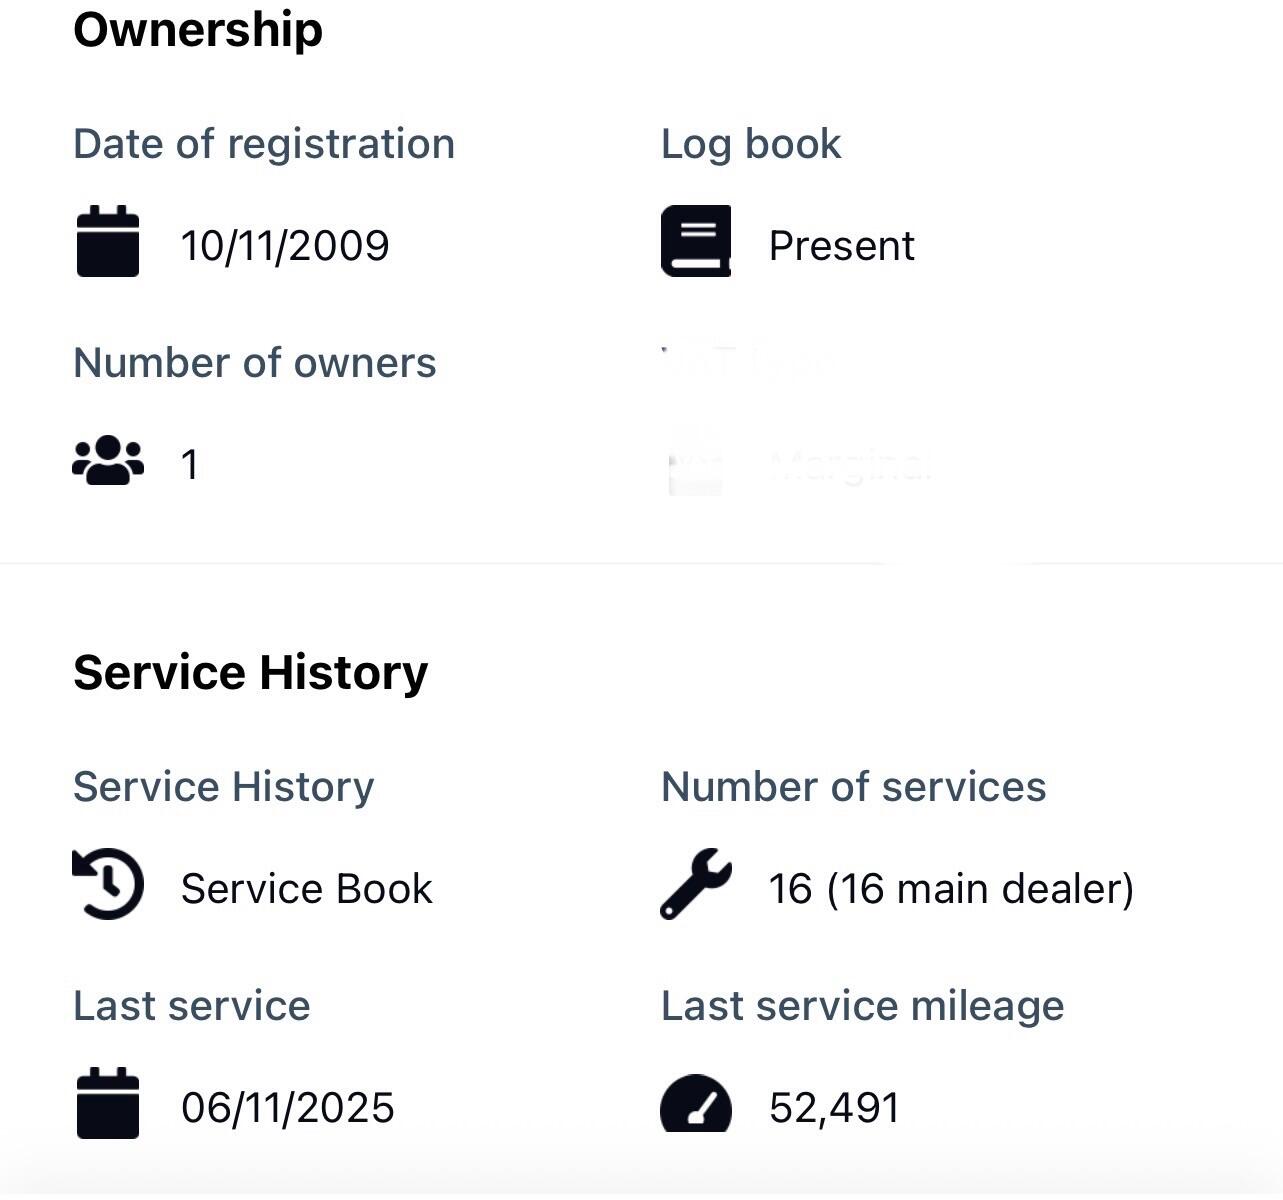The image size is (1283, 1200).
Task: Click the Number of services label
Action: coord(853,787)
